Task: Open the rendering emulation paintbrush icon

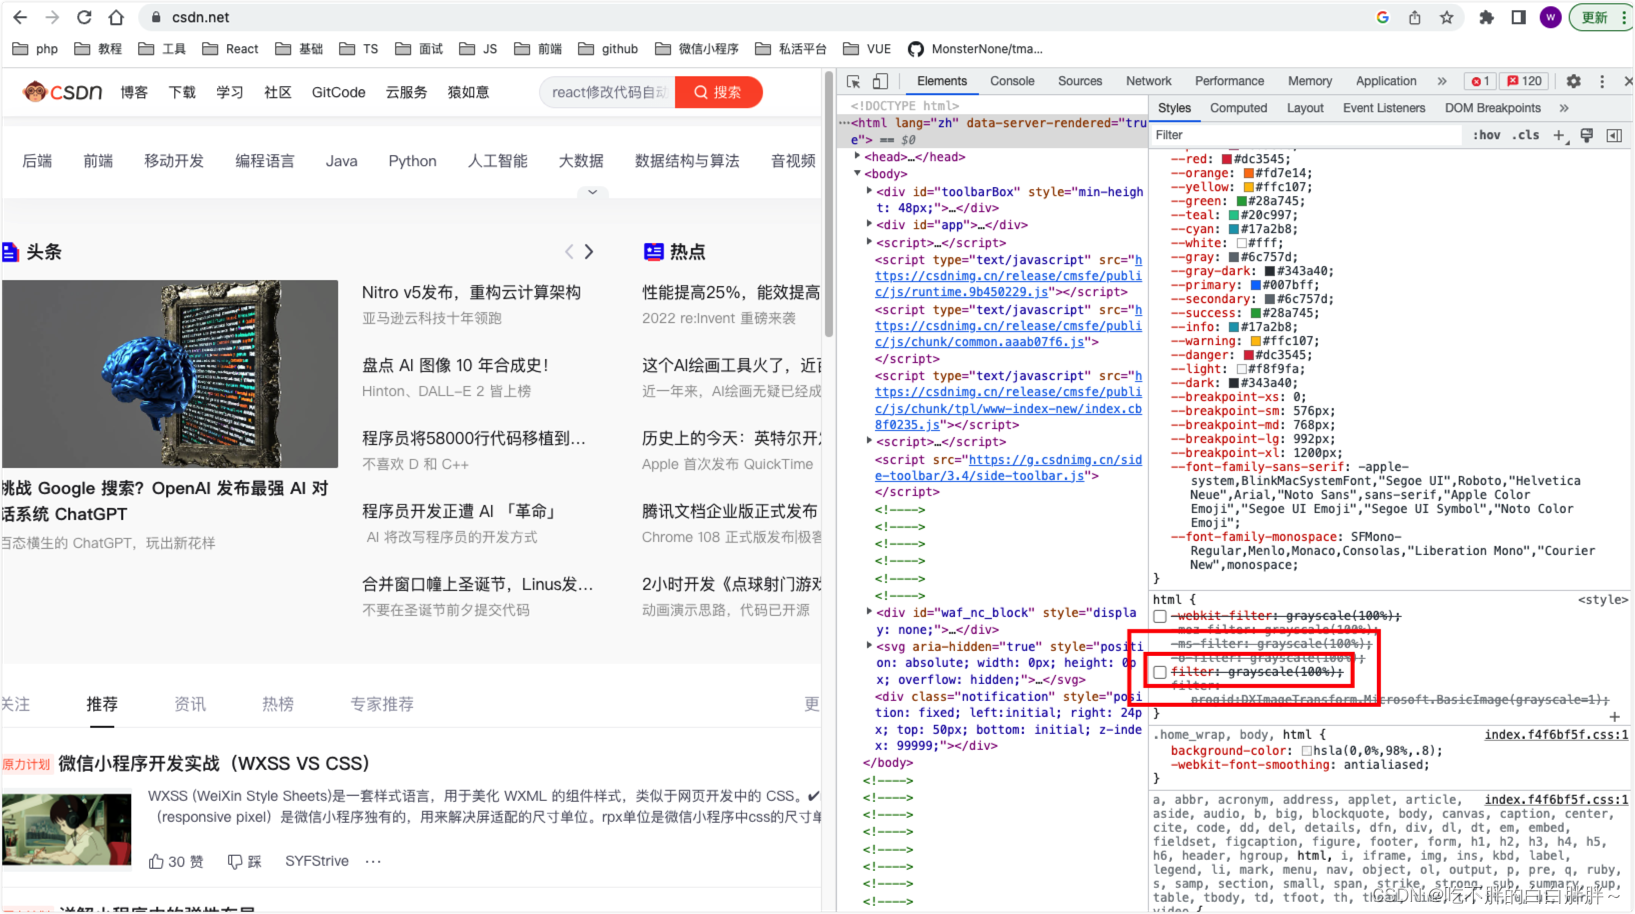Action: (1586, 135)
